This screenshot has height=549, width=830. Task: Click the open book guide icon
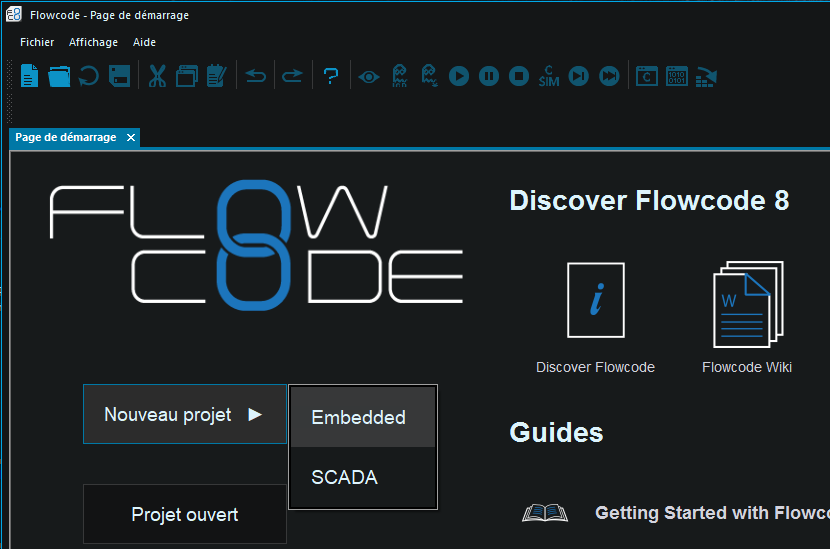pos(545,513)
